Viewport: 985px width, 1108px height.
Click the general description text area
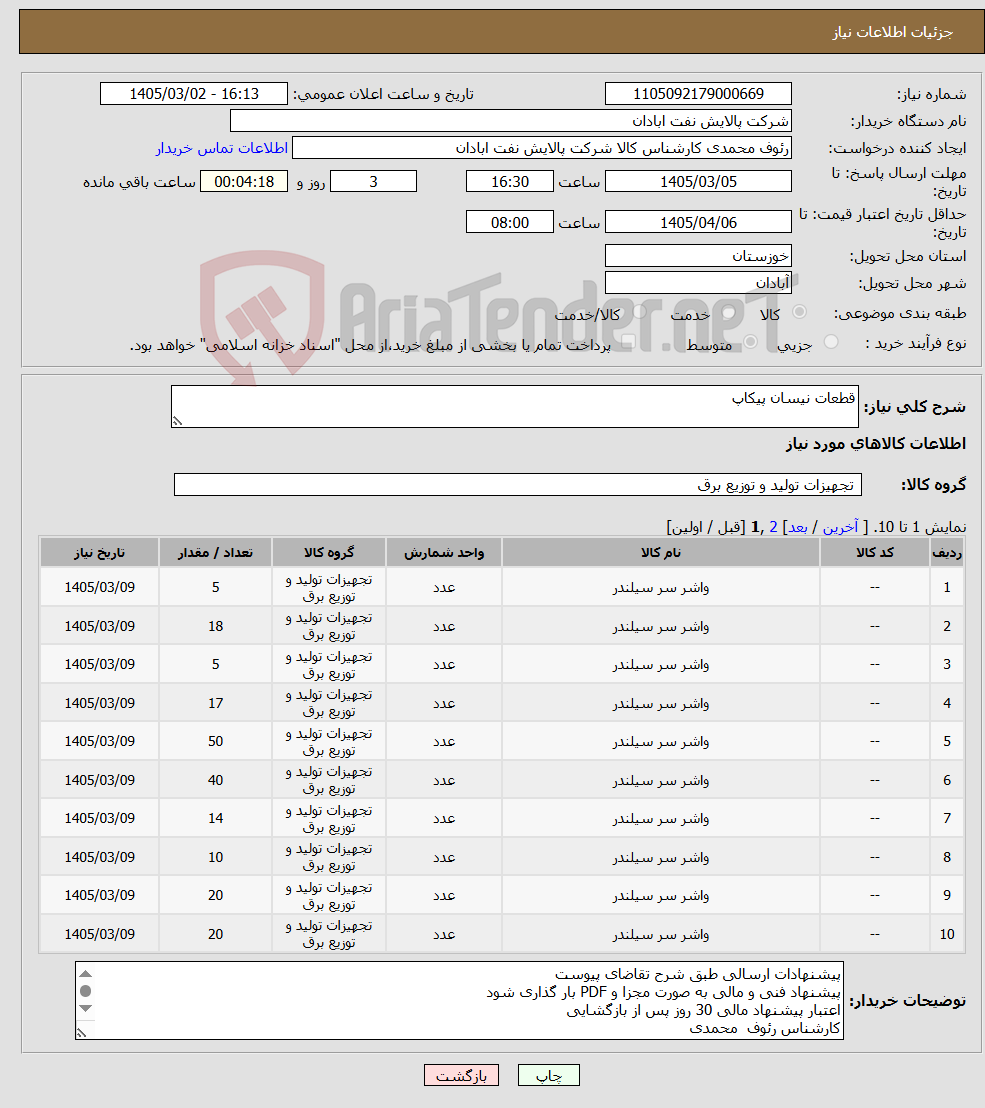coord(515,406)
